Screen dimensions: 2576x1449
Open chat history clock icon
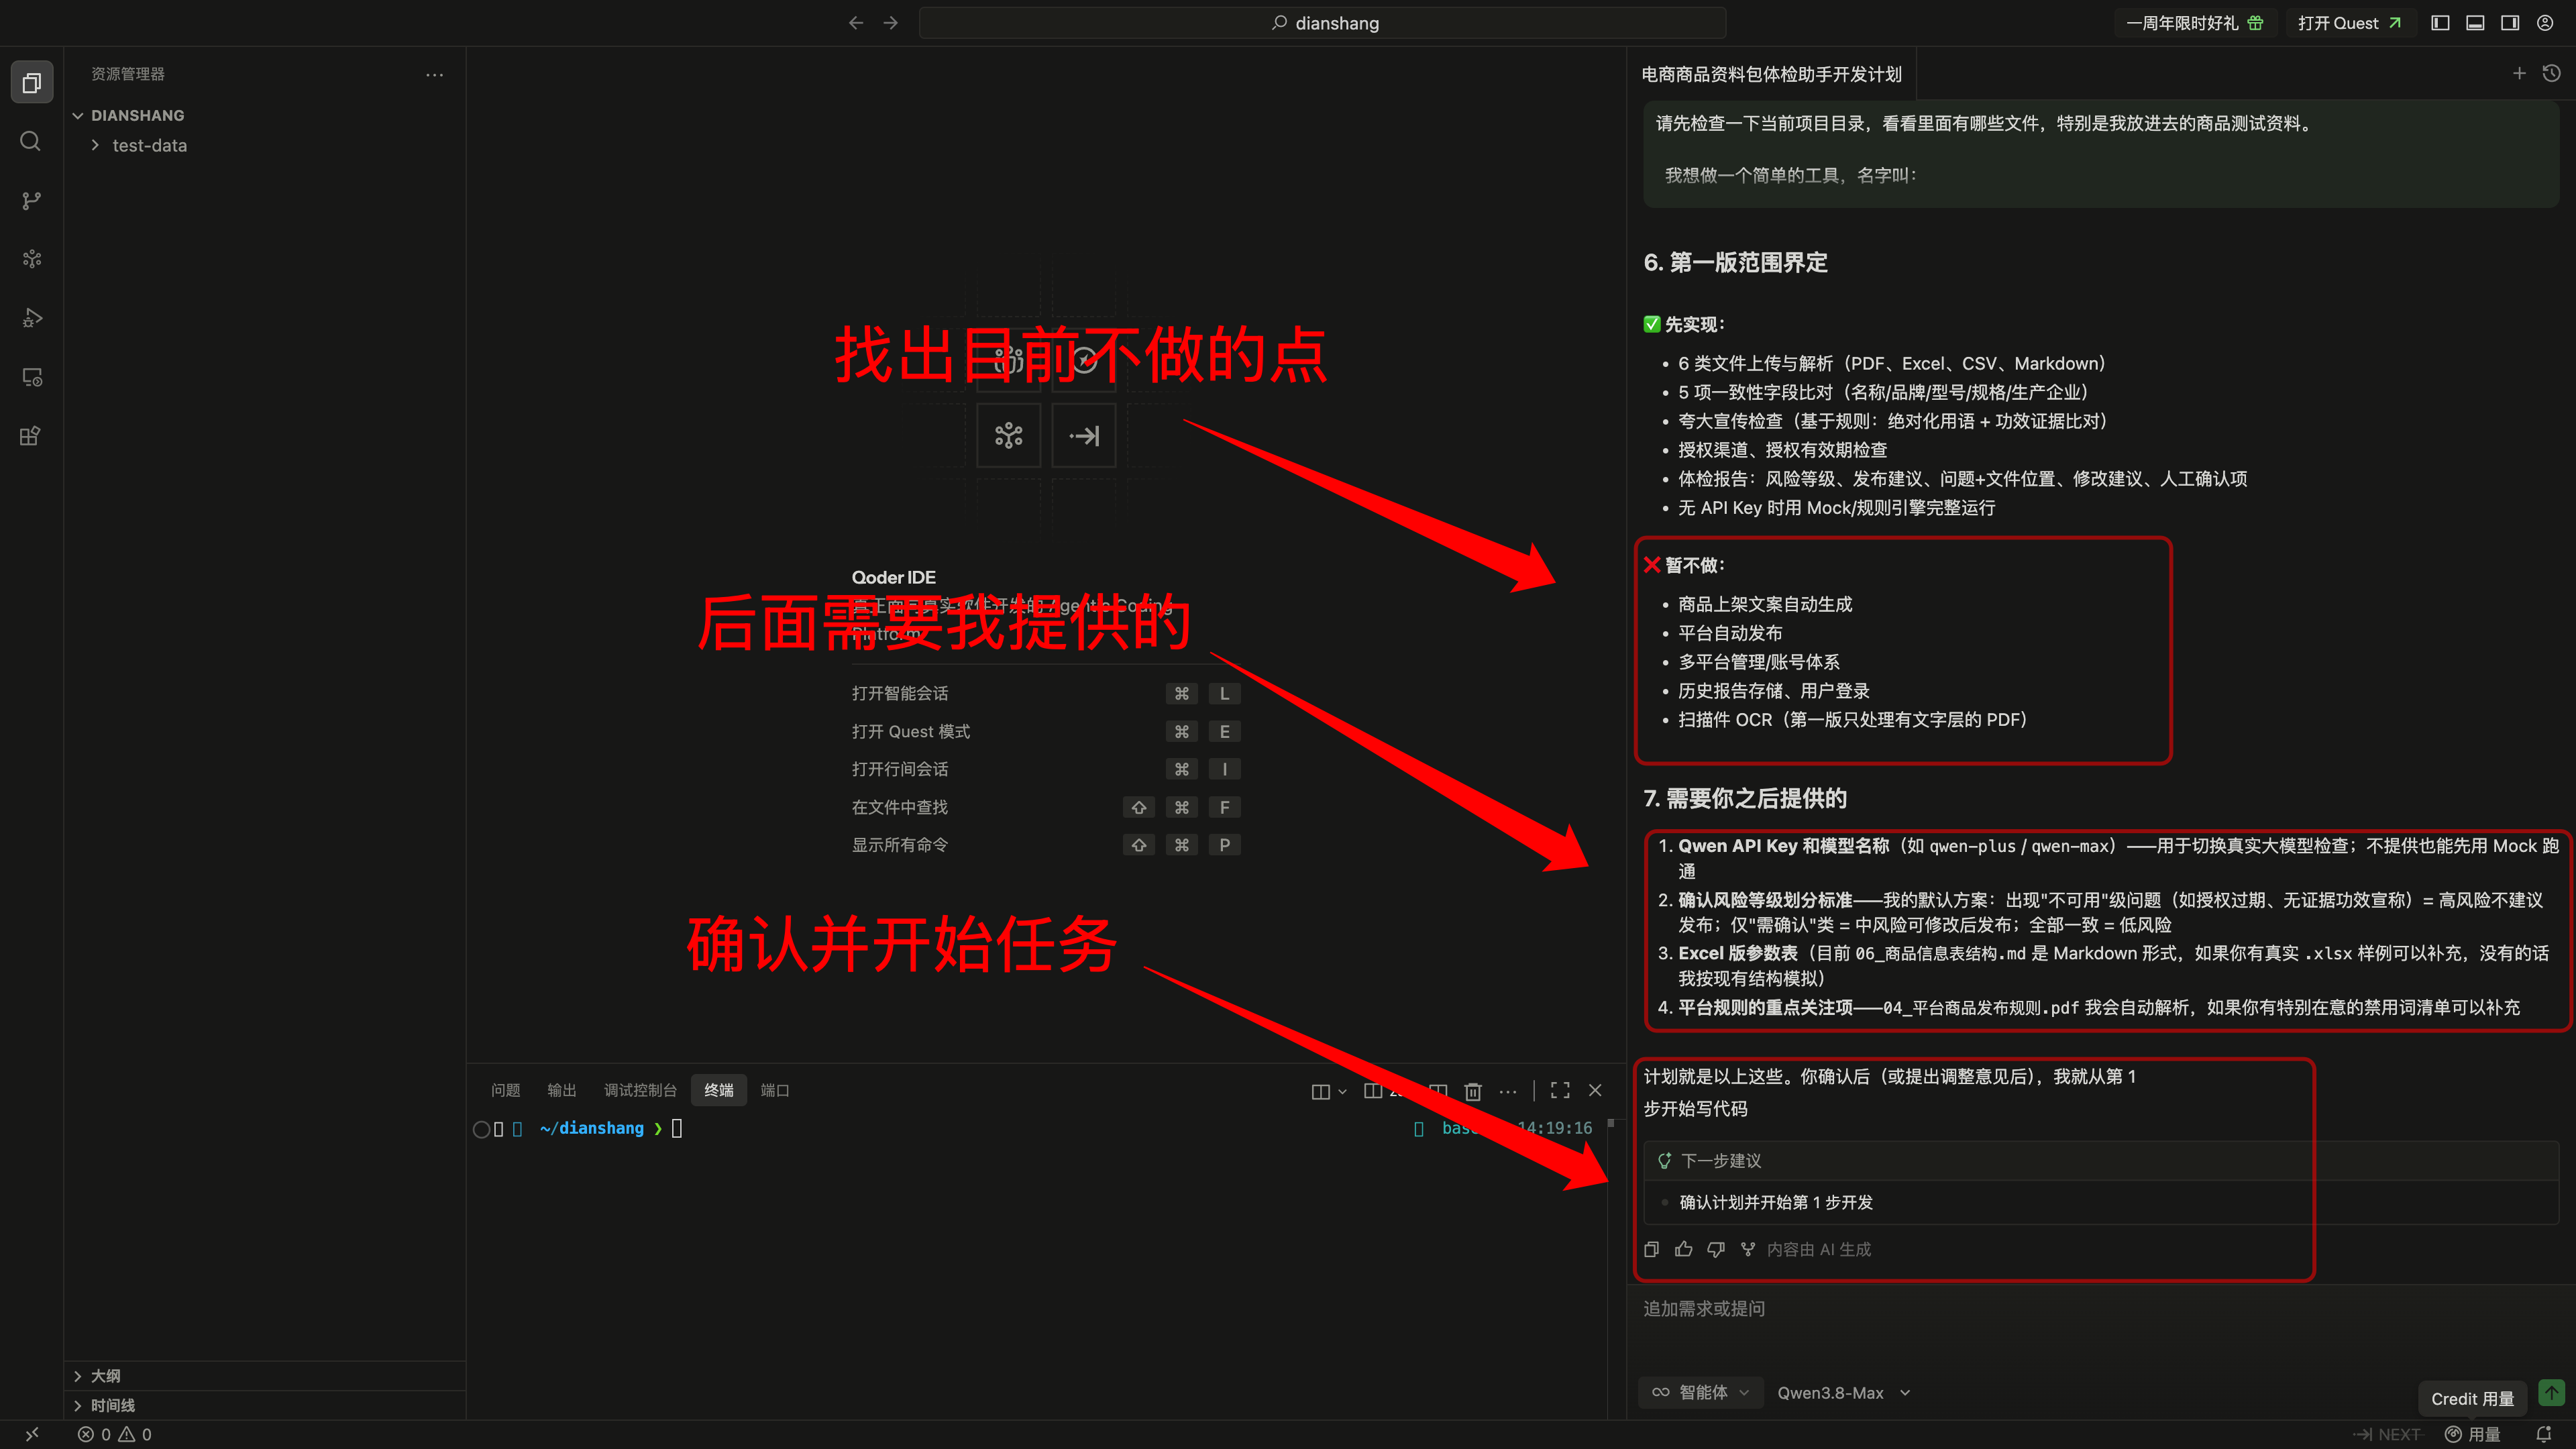(x=2552, y=73)
